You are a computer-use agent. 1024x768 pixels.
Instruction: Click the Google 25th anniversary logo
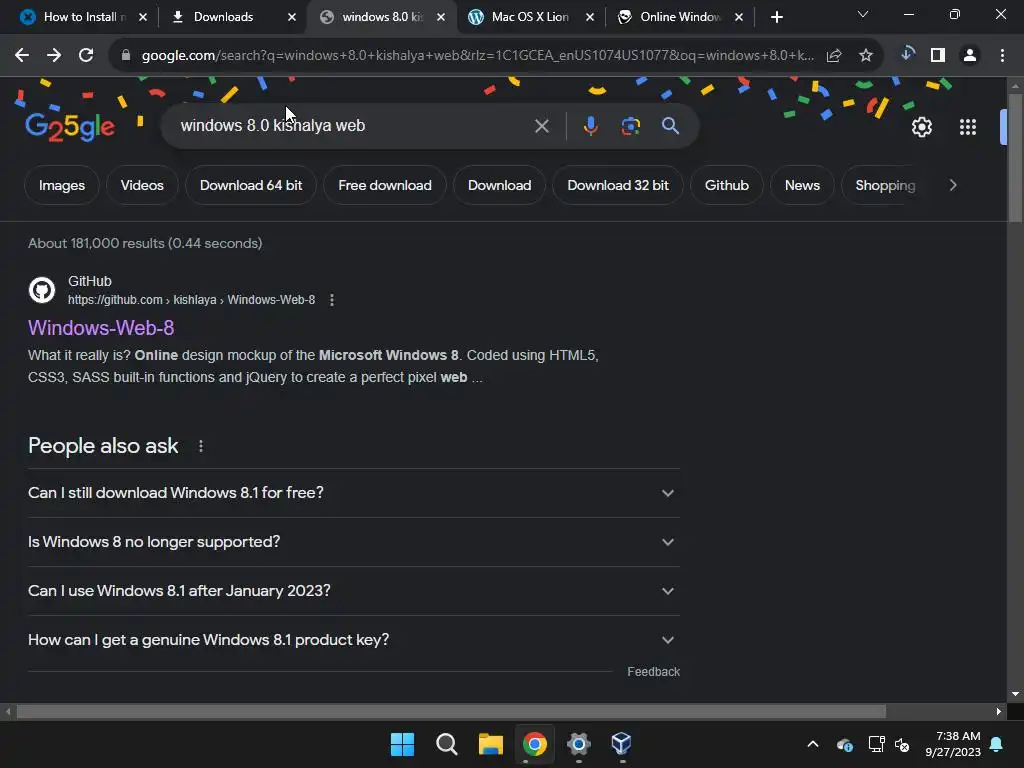coord(70,127)
